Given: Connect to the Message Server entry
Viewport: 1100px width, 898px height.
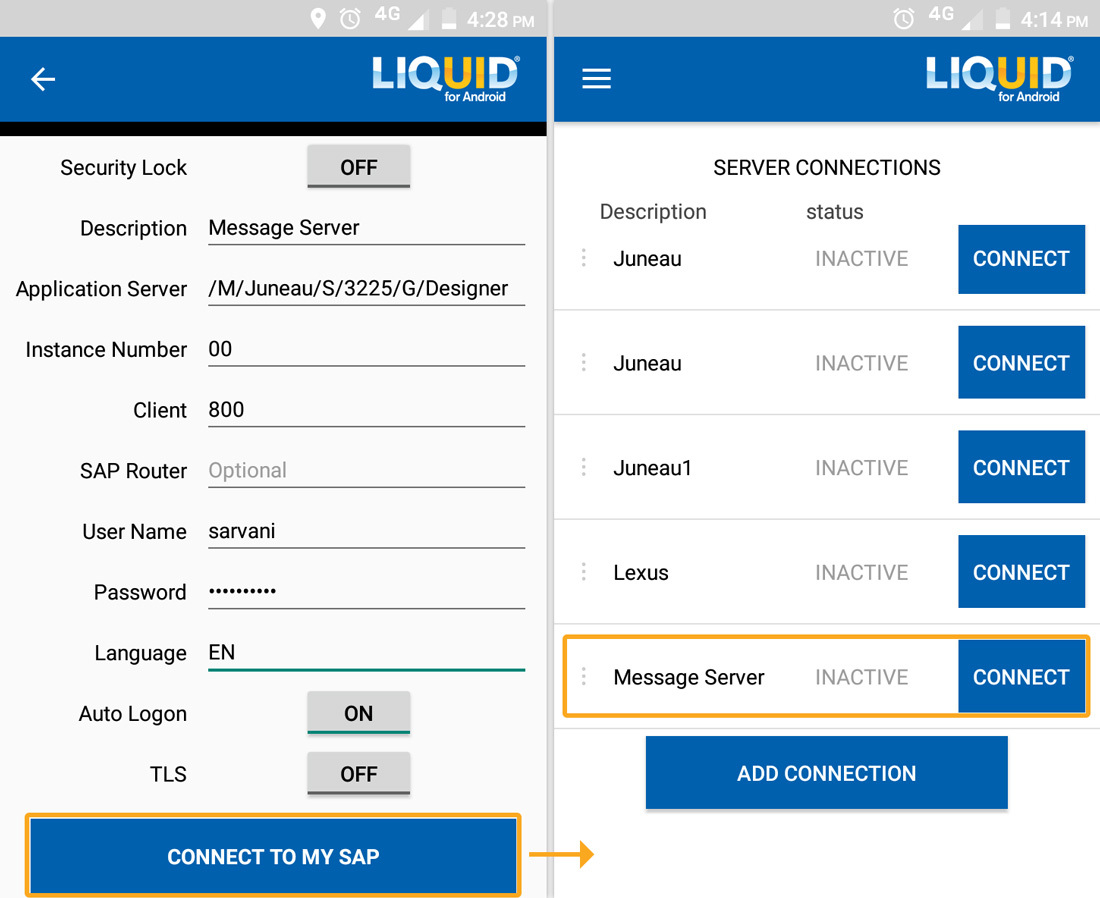Looking at the screenshot, I should tap(1021, 677).
